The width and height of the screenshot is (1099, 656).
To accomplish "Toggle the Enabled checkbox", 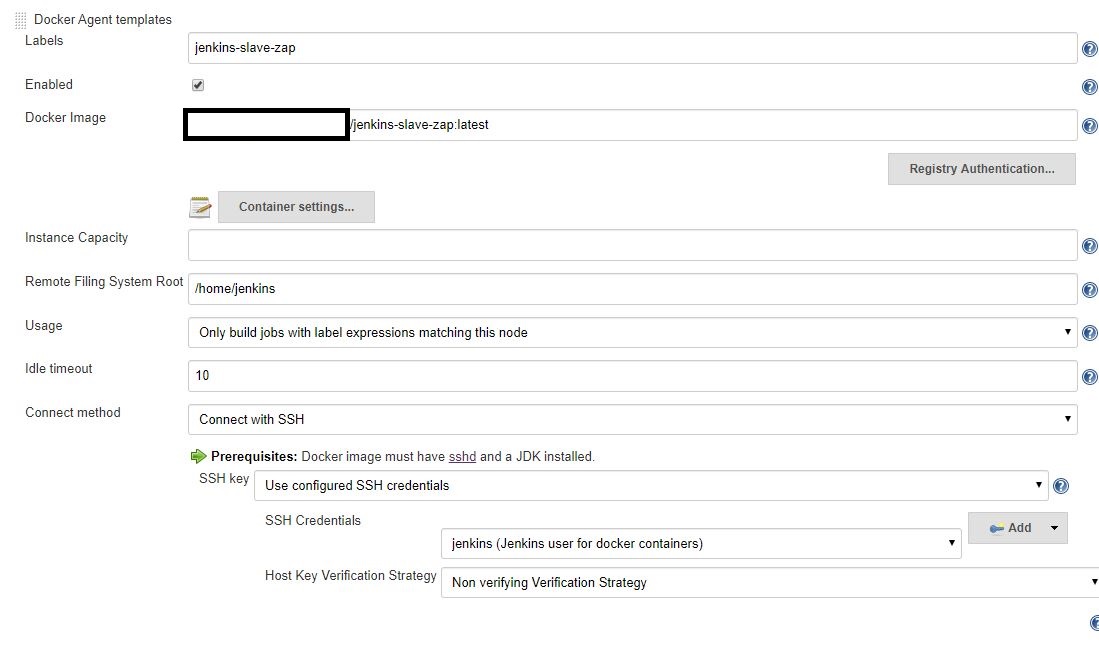I will (x=197, y=85).
